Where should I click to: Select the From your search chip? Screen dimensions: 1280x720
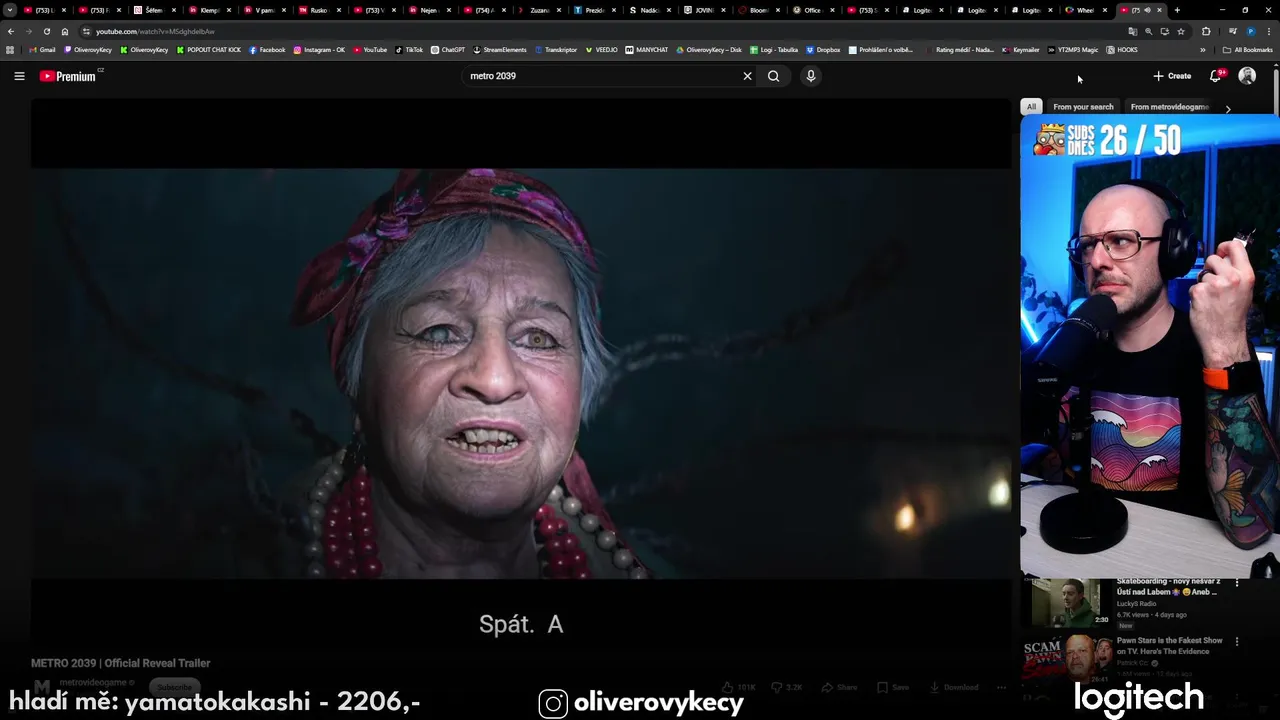click(1083, 107)
